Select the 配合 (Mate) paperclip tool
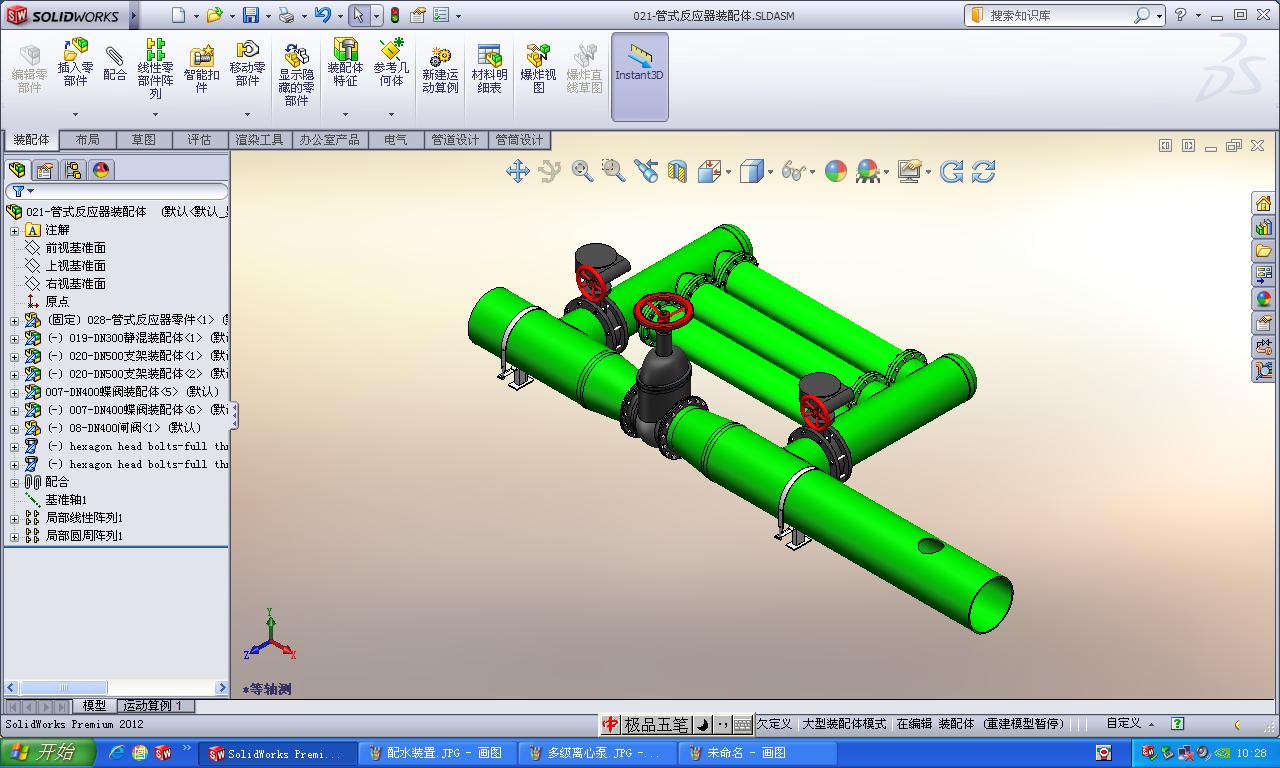Image resolution: width=1280 pixels, height=768 pixels. coord(115,63)
